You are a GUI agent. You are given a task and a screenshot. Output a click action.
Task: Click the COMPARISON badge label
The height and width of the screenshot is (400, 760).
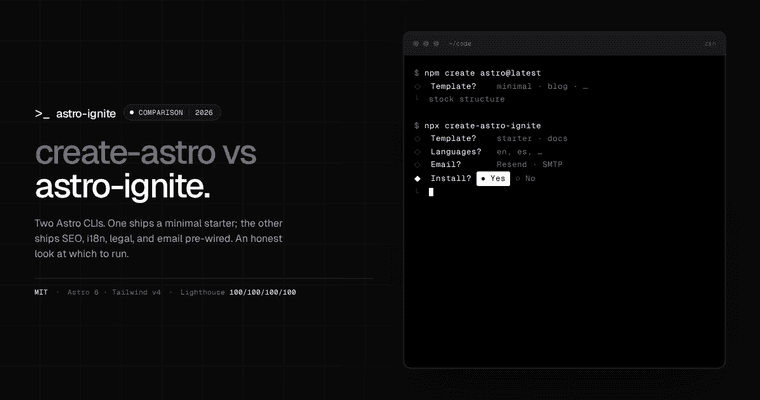pyautogui.click(x=160, y=112)
